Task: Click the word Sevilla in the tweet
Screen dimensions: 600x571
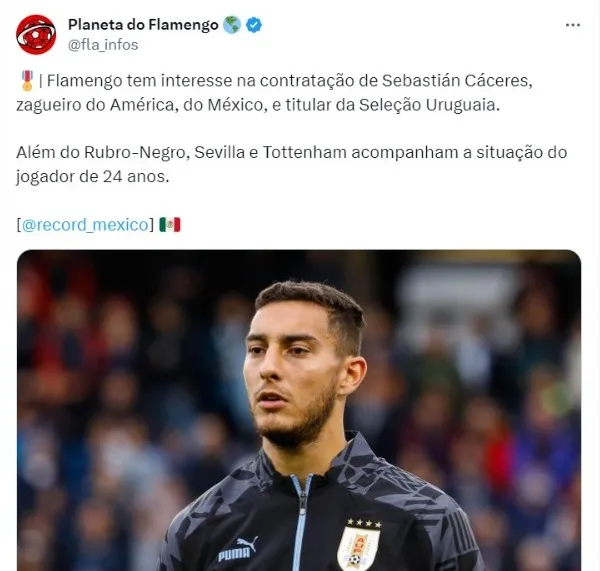Action: click(220, 152)
